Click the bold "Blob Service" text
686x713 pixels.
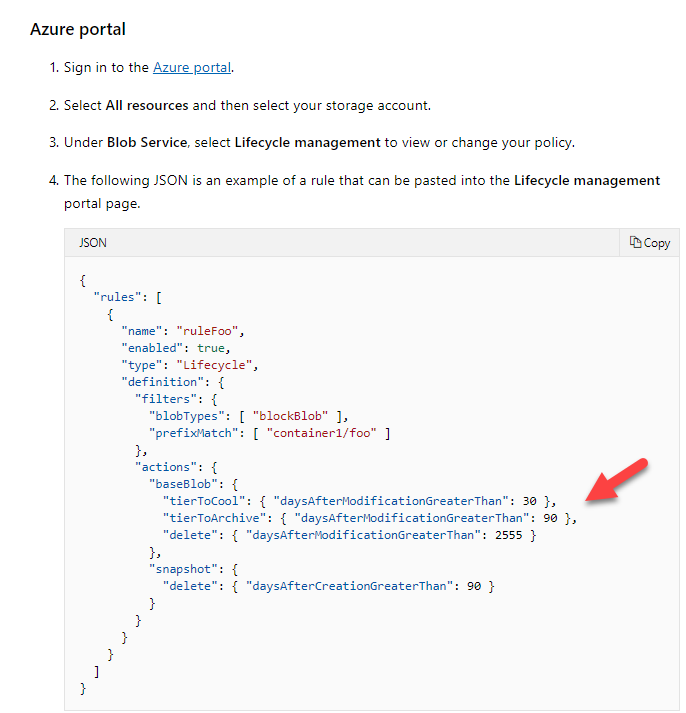(147, 143)
